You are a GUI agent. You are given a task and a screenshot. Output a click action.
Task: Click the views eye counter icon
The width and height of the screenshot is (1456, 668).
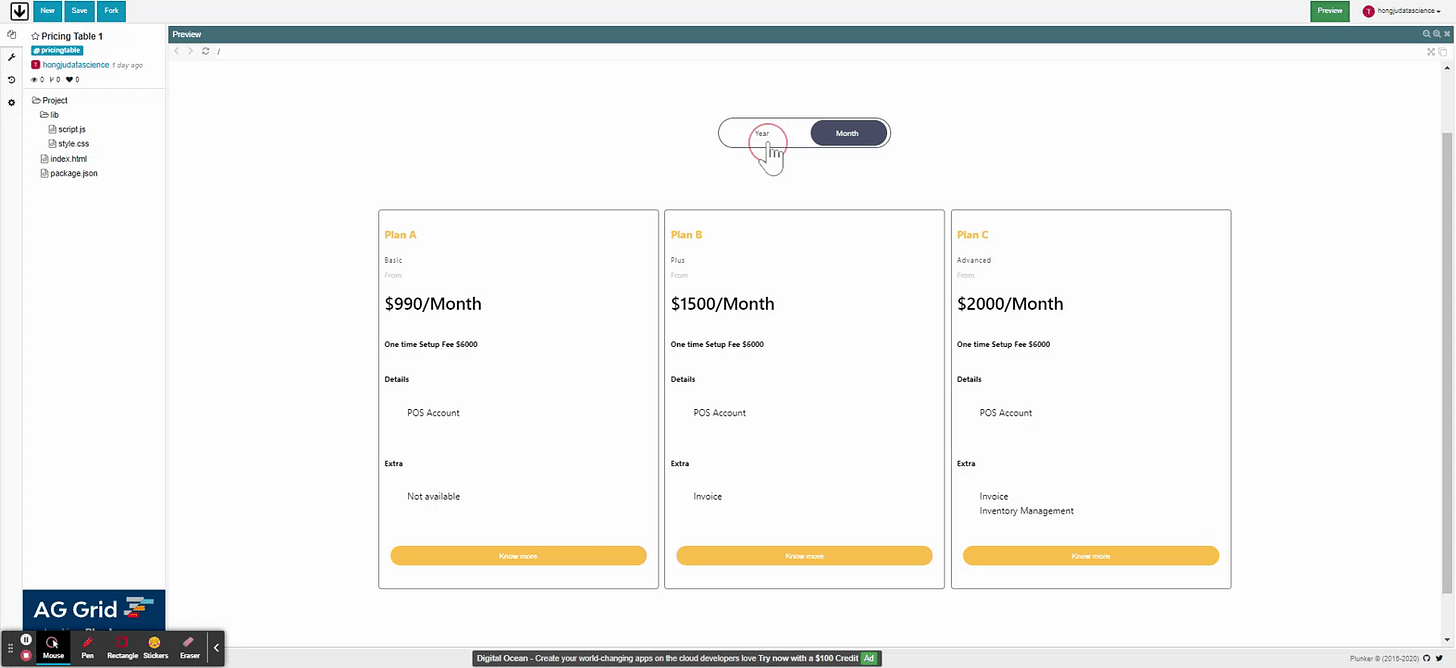[x=34, y=79]
